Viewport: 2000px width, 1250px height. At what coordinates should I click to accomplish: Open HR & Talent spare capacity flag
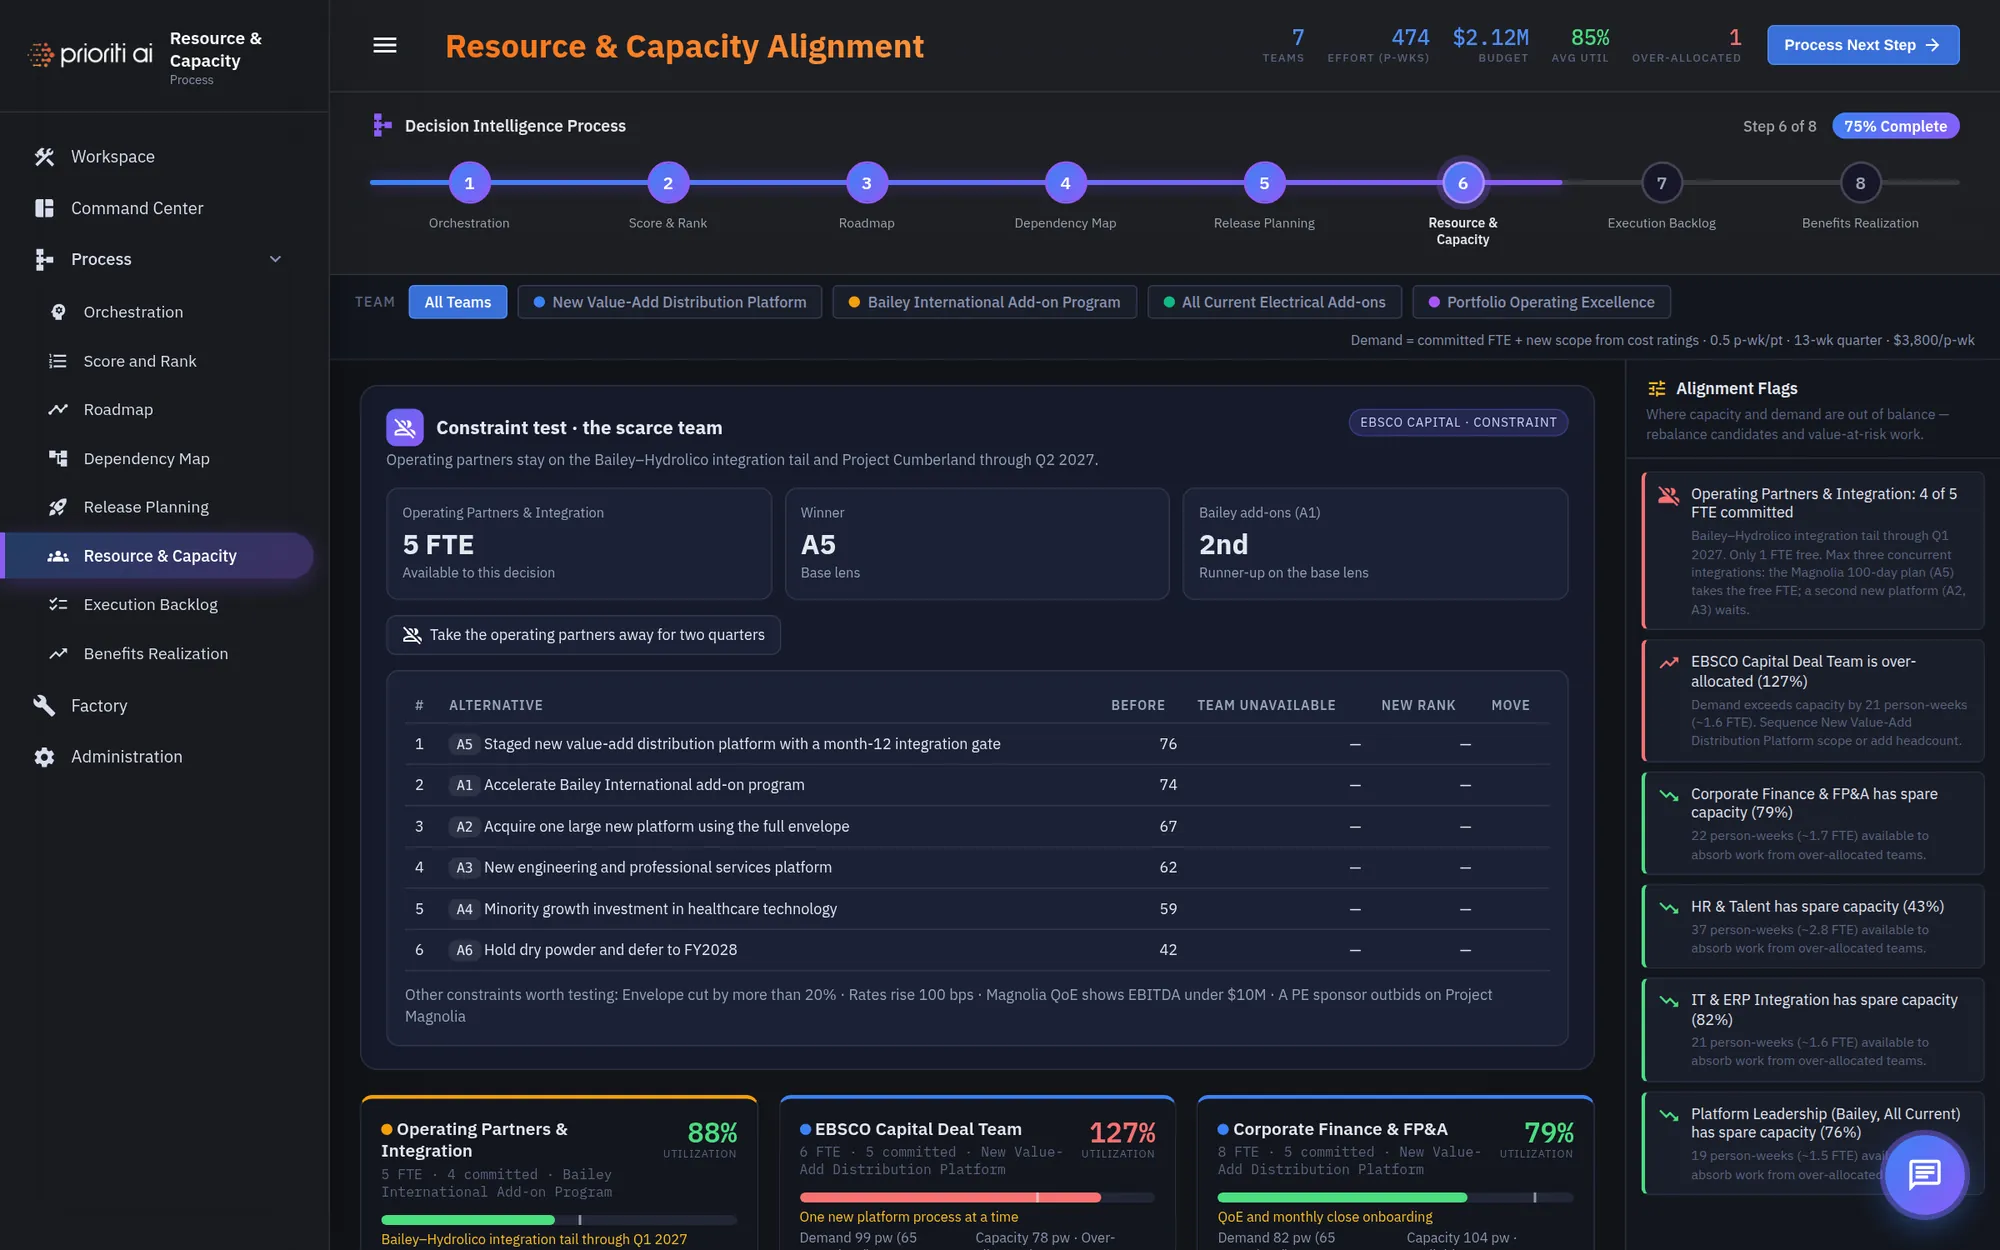point(1813,926)
